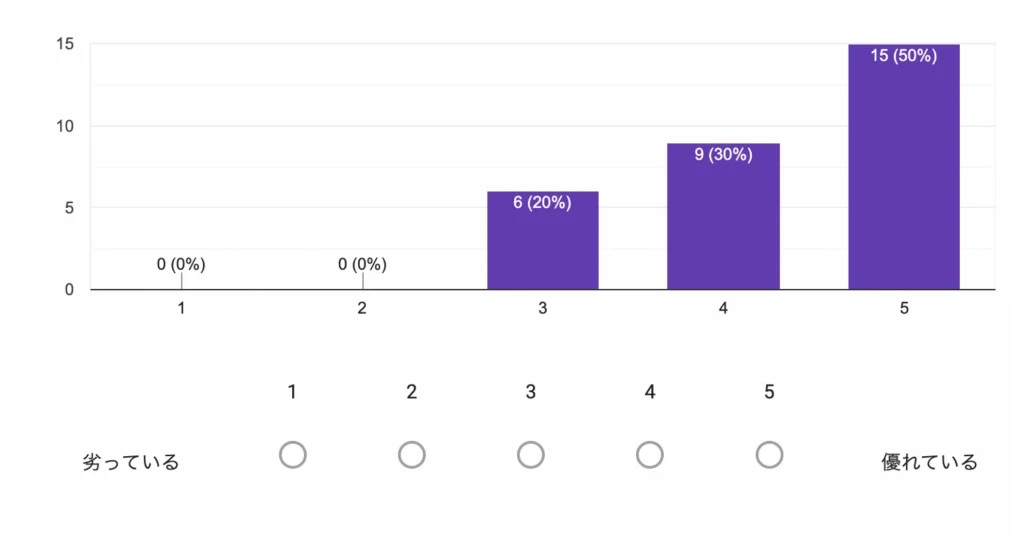
Task: Click the y-axis value 15
Action: point(66,44)
